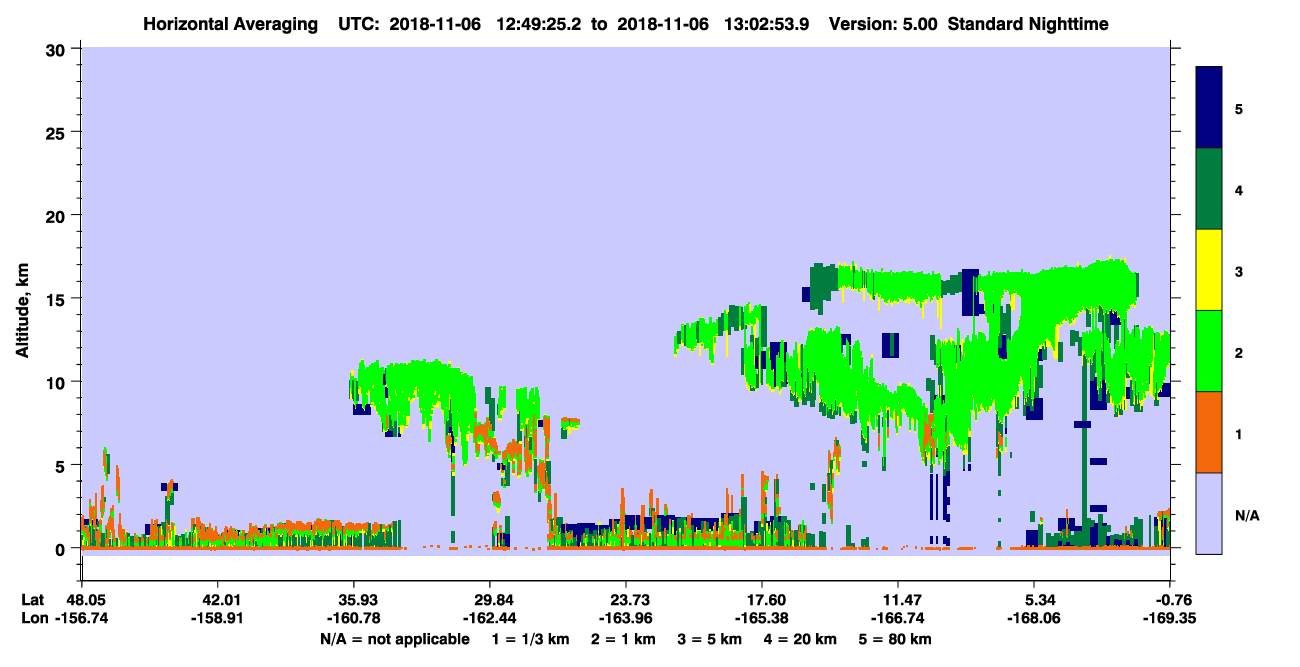The width and height of the screenshot is (1300, 667).
Task: Click the longitude value -162.44
Action: click(489, 618)
